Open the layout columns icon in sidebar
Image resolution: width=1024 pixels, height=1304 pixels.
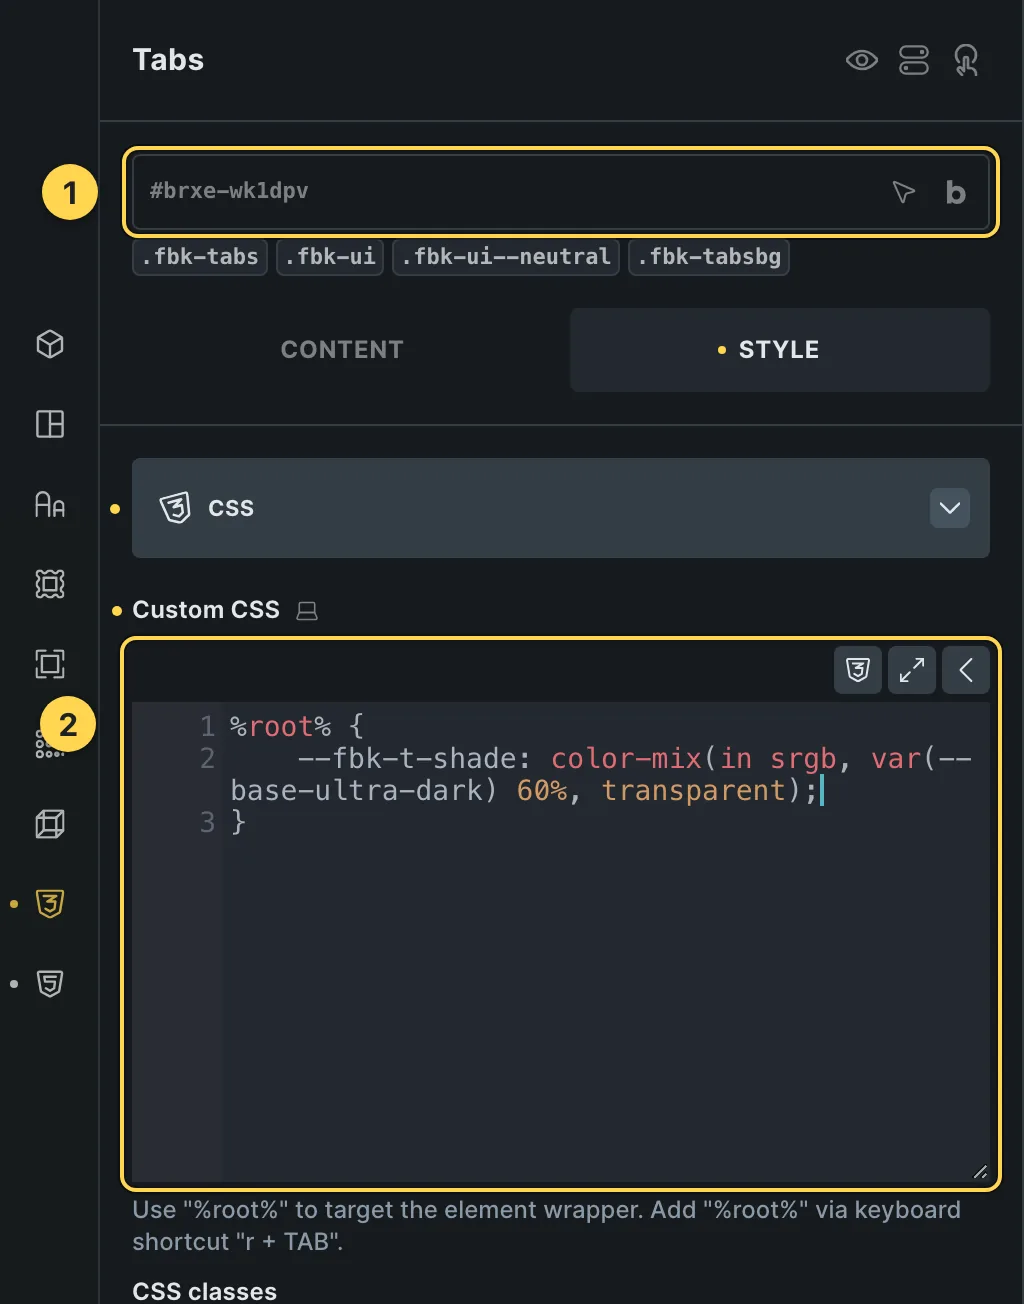pyautogui.click(x=50, y=424)
